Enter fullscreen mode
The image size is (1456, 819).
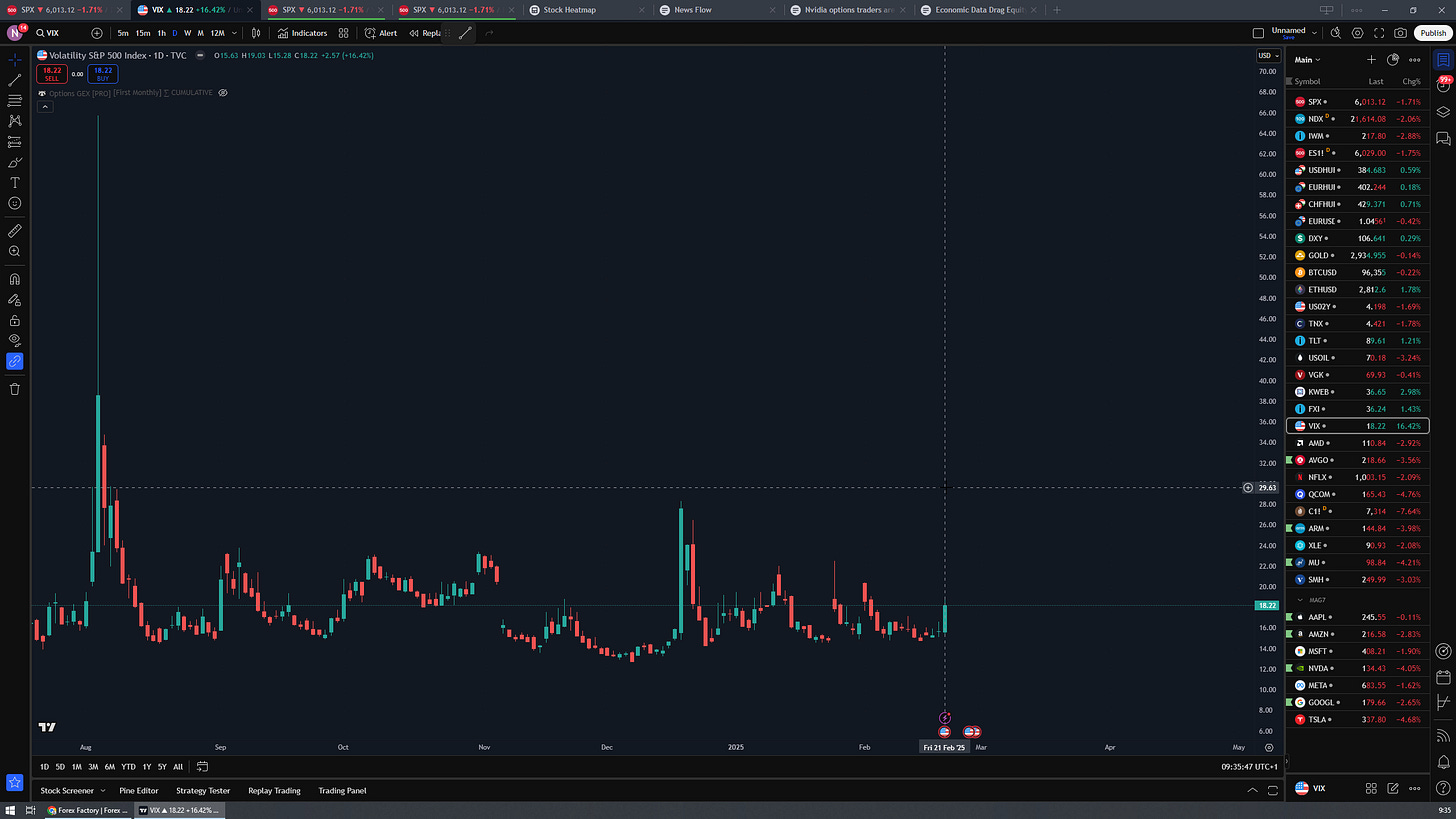point(1380,33)
